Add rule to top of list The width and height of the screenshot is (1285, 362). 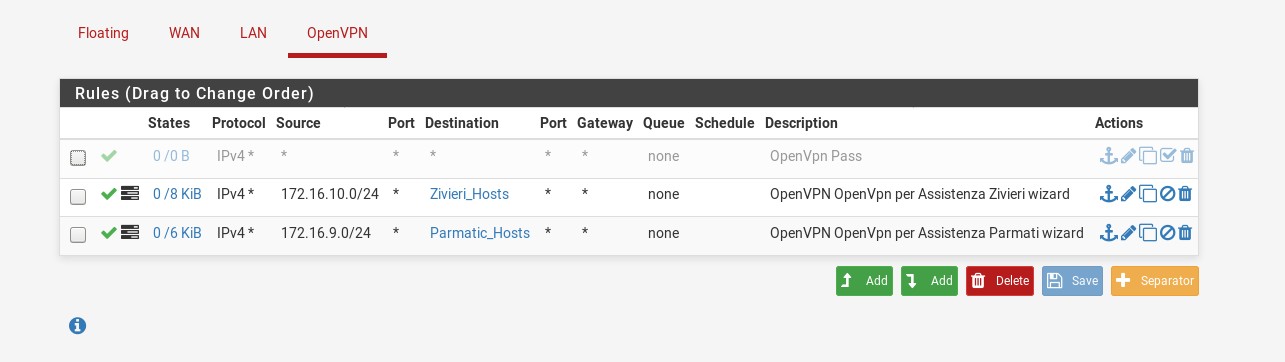[864, 281]
